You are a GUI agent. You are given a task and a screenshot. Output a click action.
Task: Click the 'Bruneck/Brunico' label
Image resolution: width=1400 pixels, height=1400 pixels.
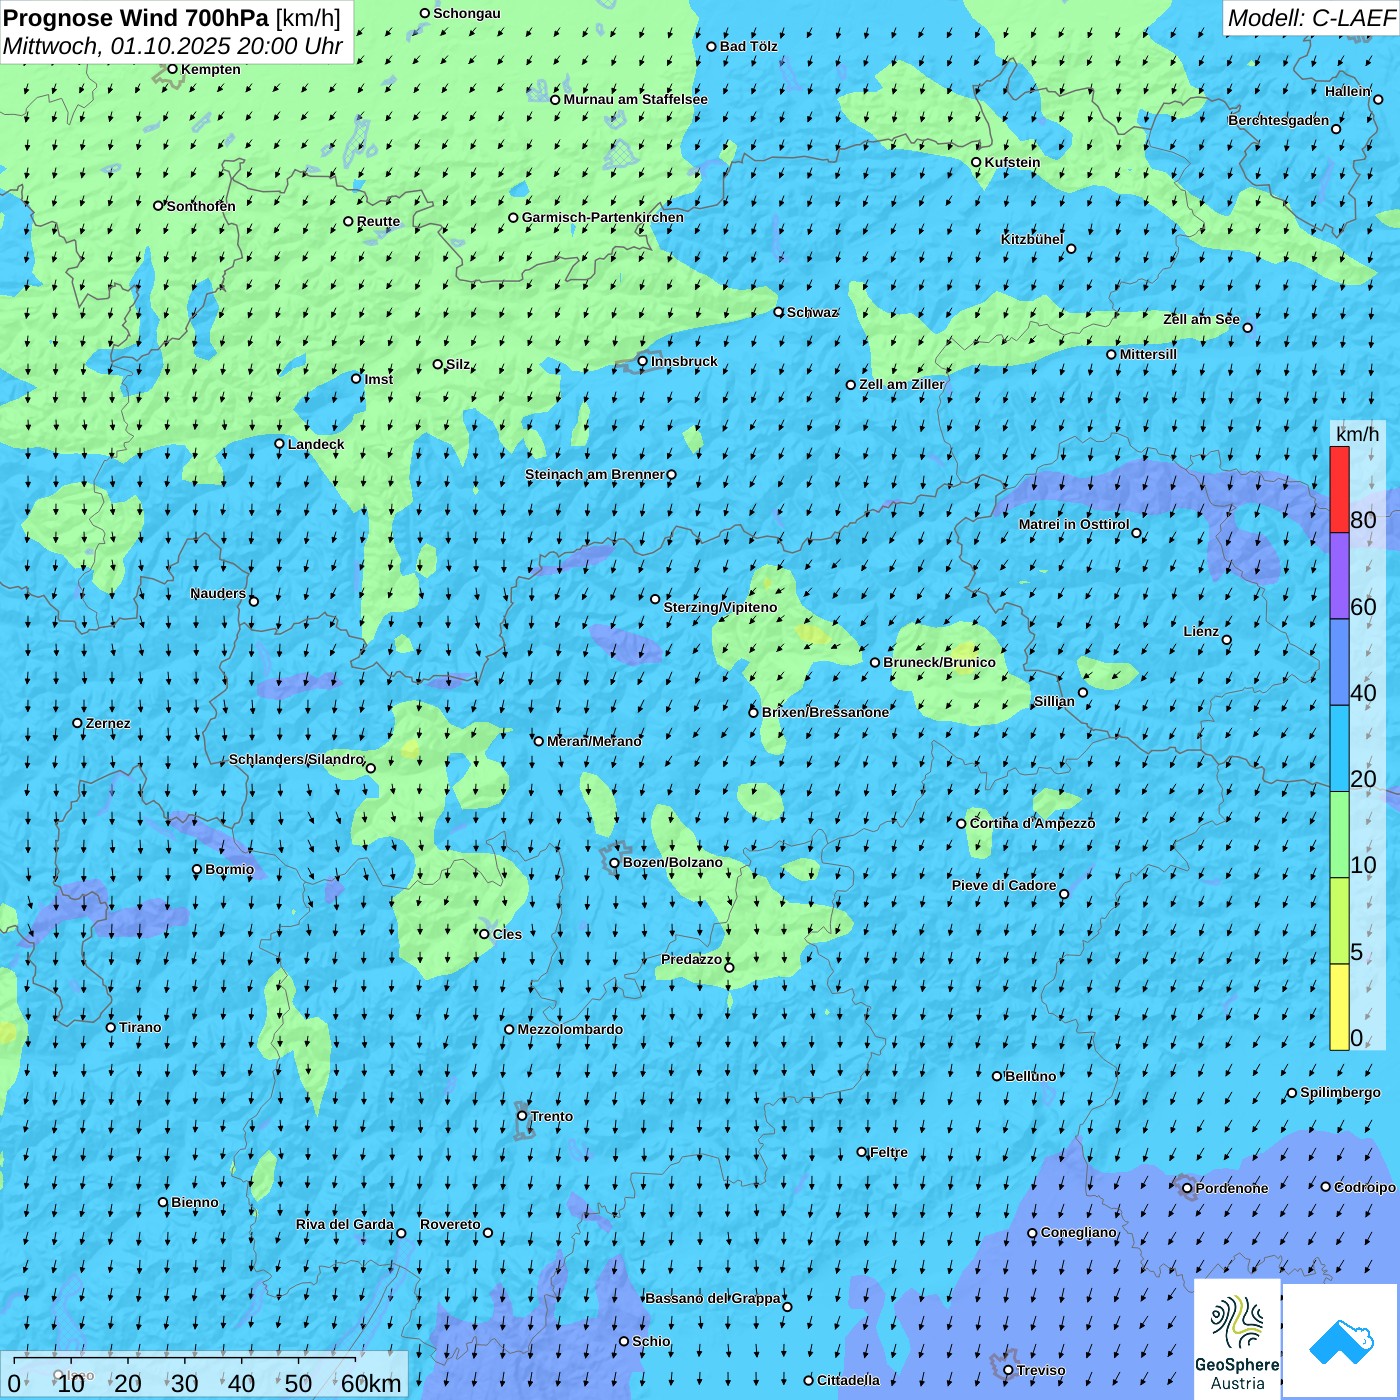(939, 662)
